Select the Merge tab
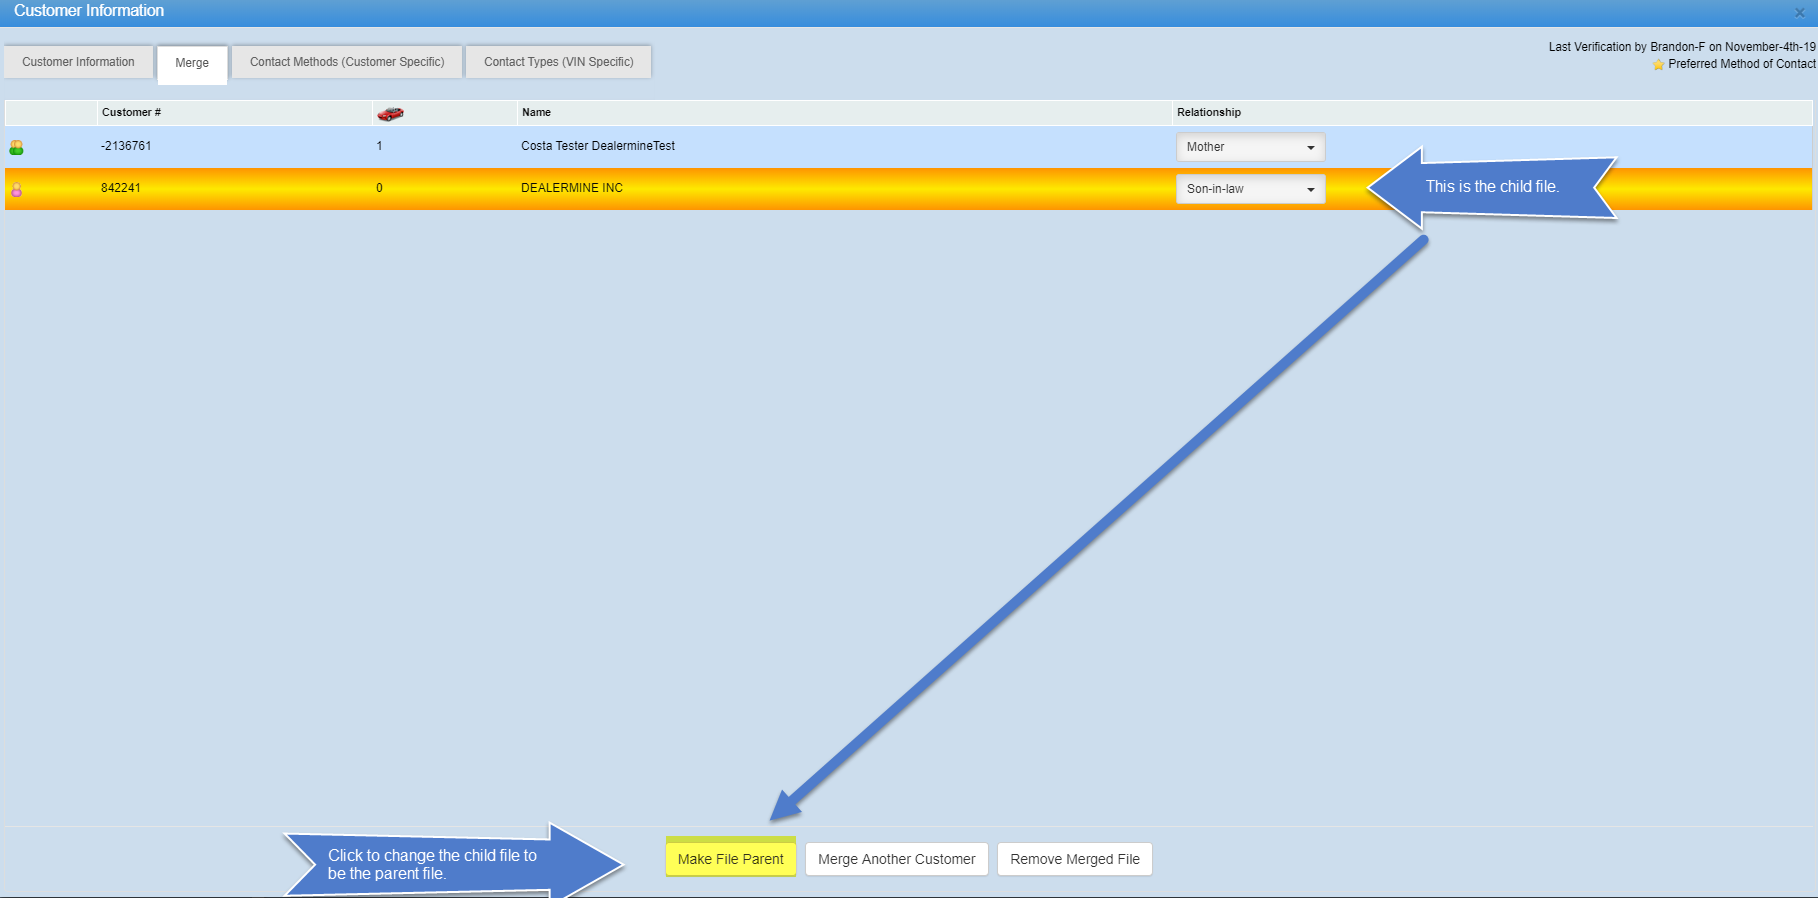This screenshot has height=898, width=1818. click(x=192, y=63)
